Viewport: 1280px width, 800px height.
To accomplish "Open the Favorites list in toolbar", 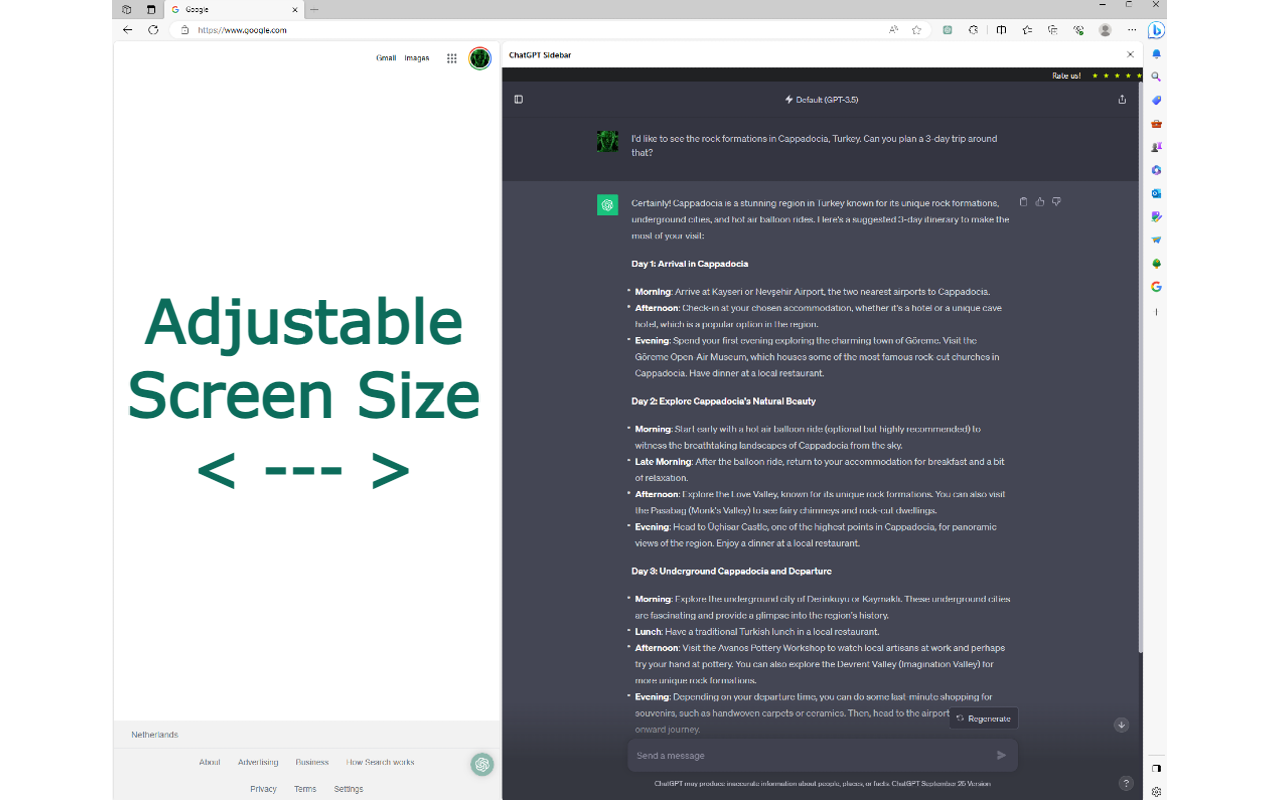I will [x=1027, y=30].
